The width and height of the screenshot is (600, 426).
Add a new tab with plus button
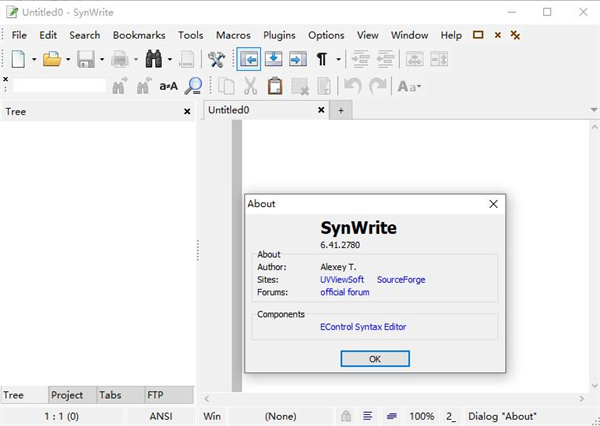click(340, 111)
